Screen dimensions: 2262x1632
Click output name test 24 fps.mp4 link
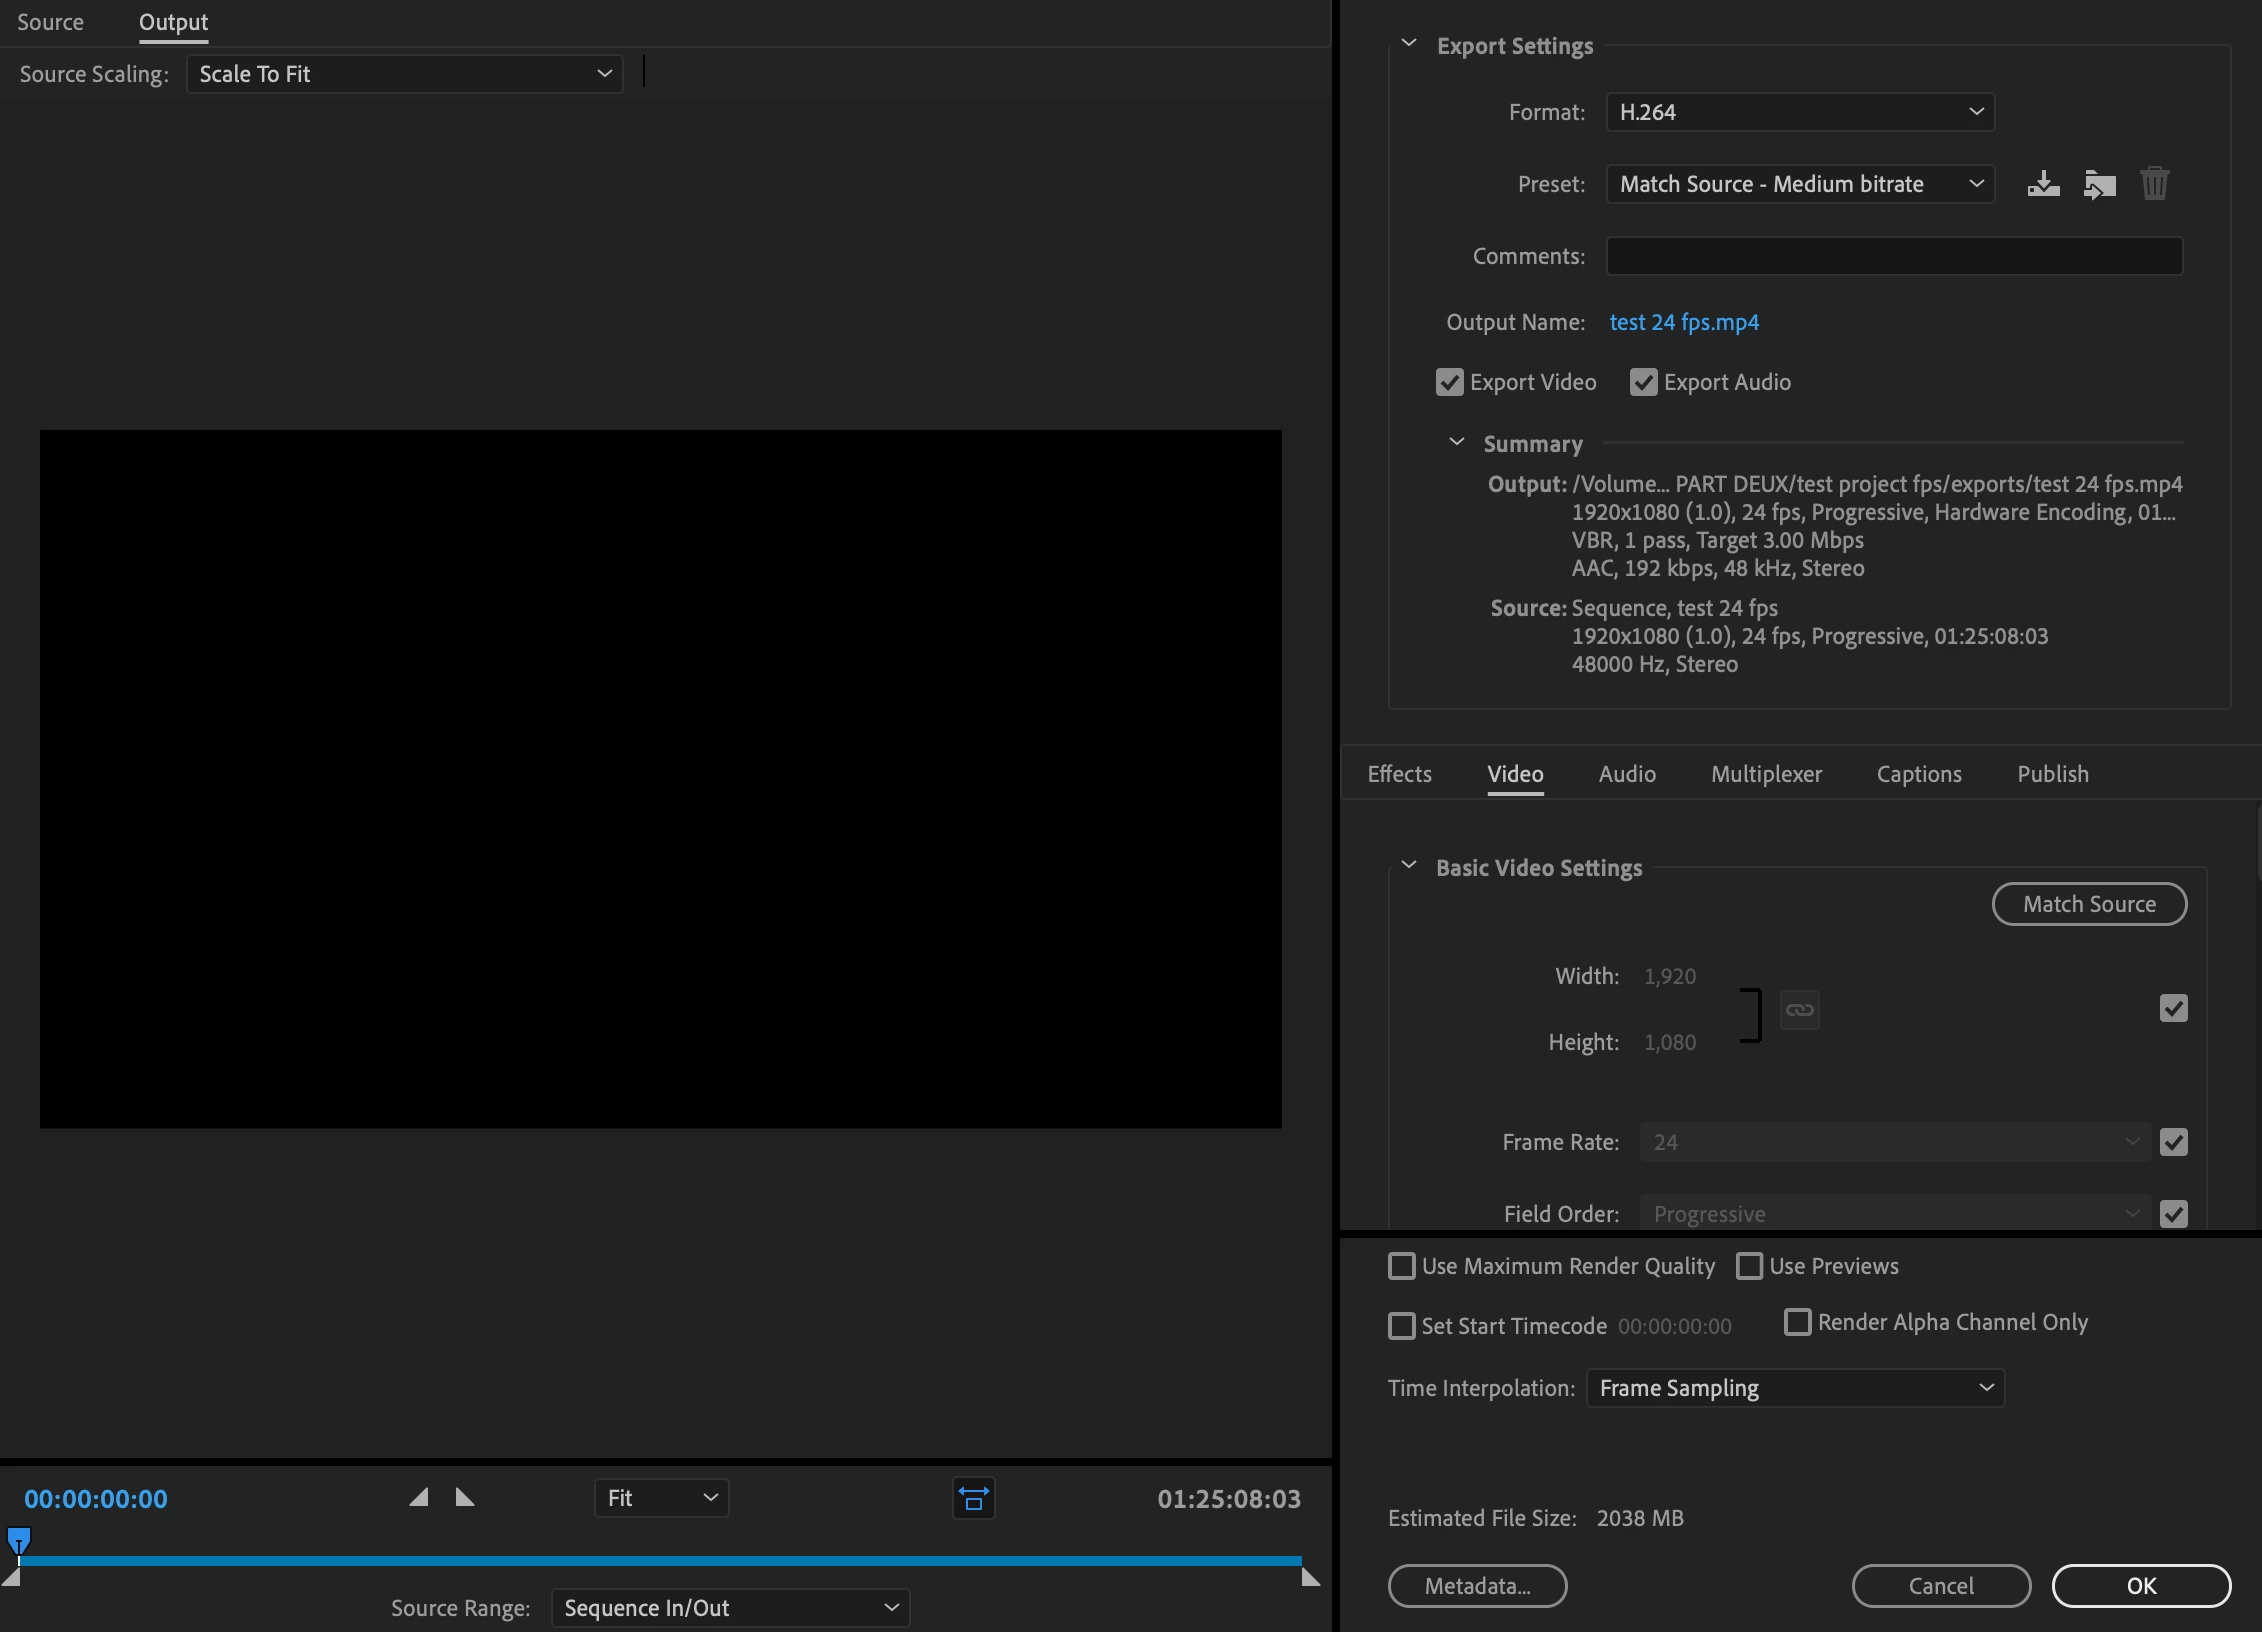[1684, 322]
